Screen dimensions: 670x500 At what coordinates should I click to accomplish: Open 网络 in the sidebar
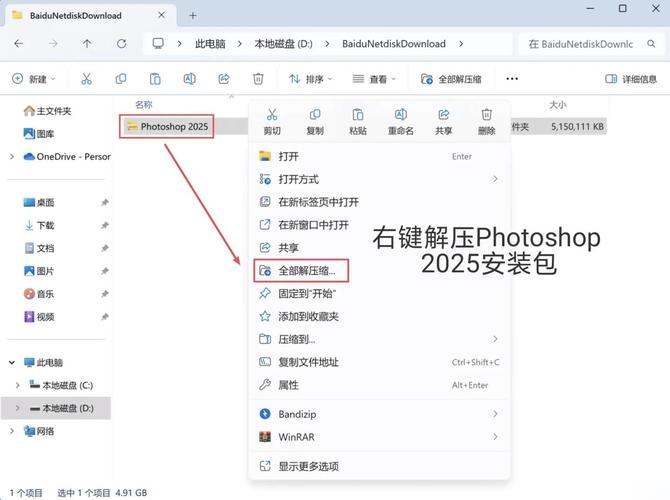click(39, 431)
